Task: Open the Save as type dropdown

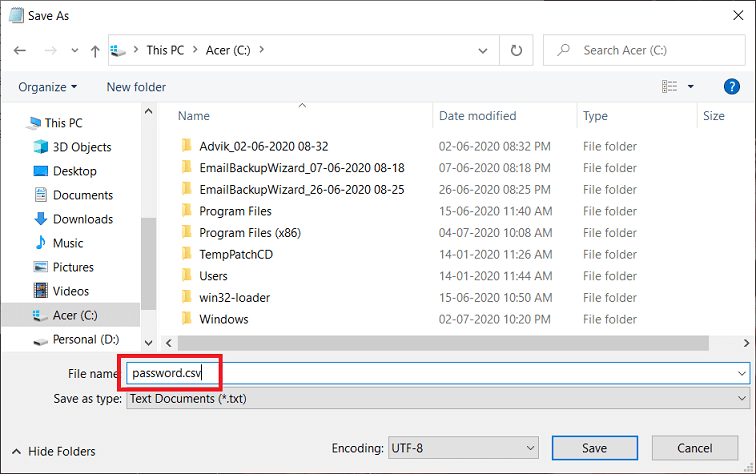Action: coord(438,399)
